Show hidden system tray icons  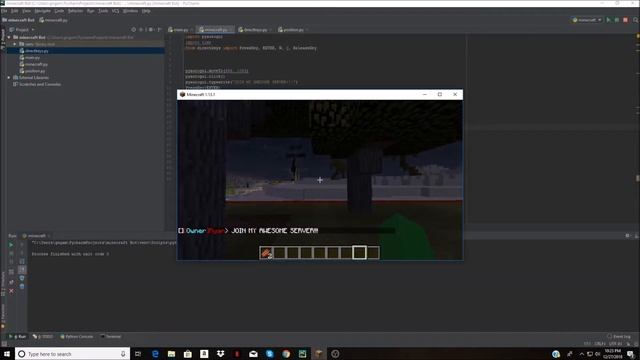(x=582, y=354)
